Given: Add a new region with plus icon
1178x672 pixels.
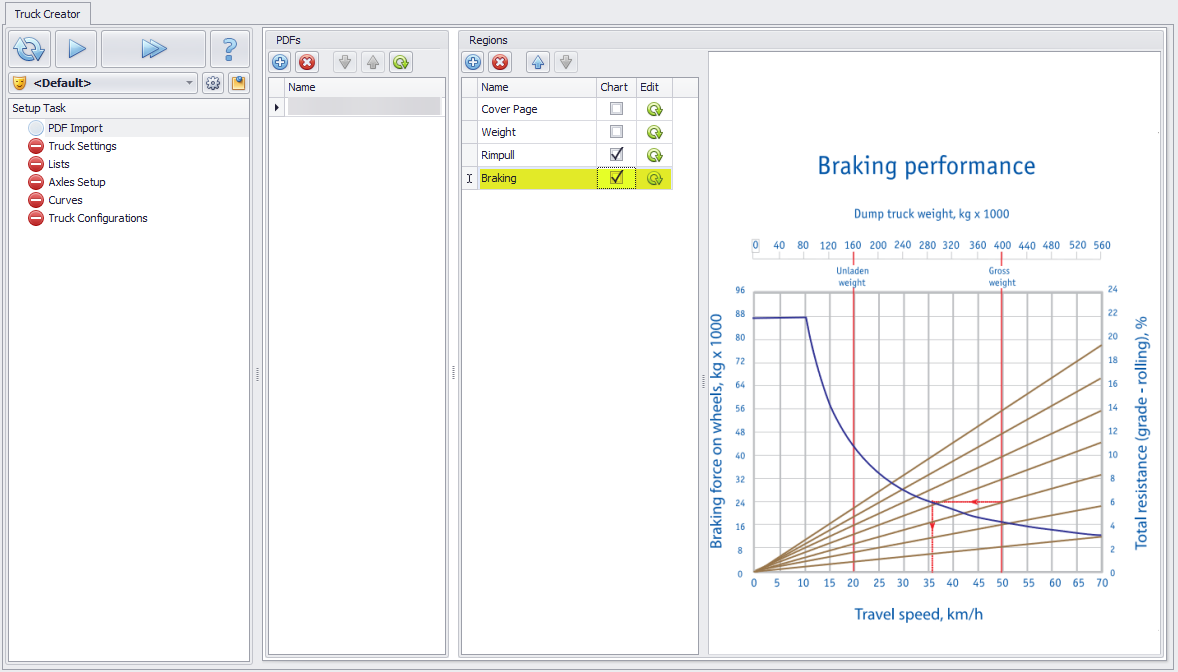Looking at the screenshot, I should (472, 62).
